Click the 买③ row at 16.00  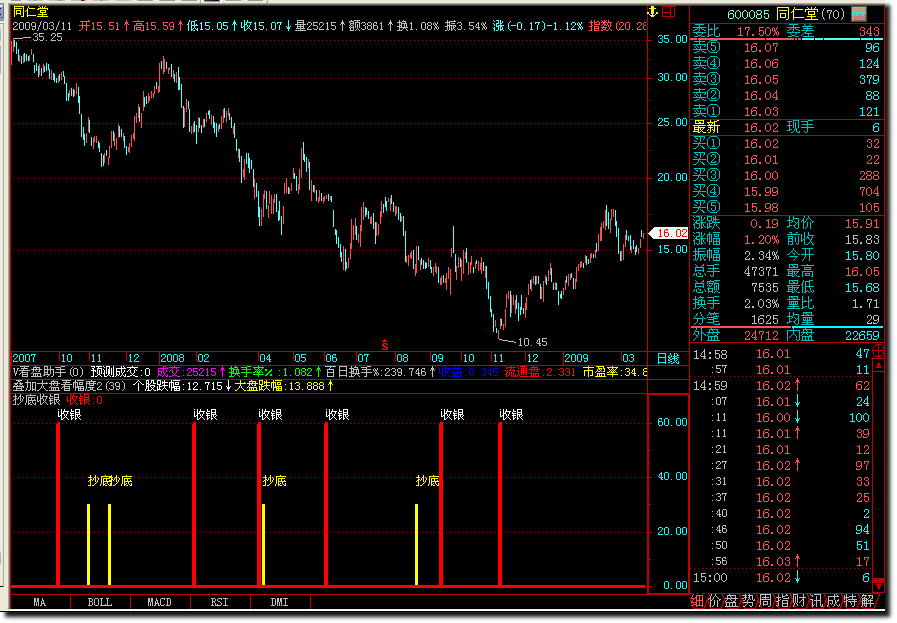[x=786, y=176]
